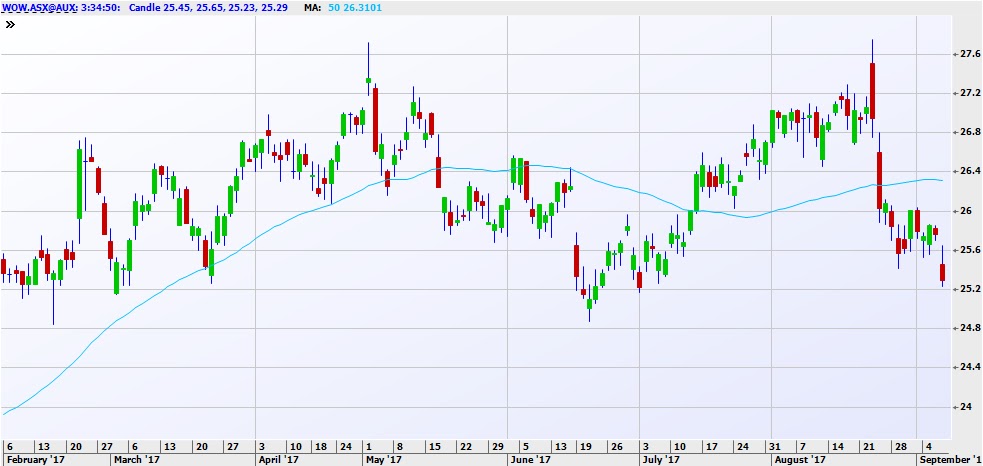Click the tall green candle near February 20

click(80, 184)
